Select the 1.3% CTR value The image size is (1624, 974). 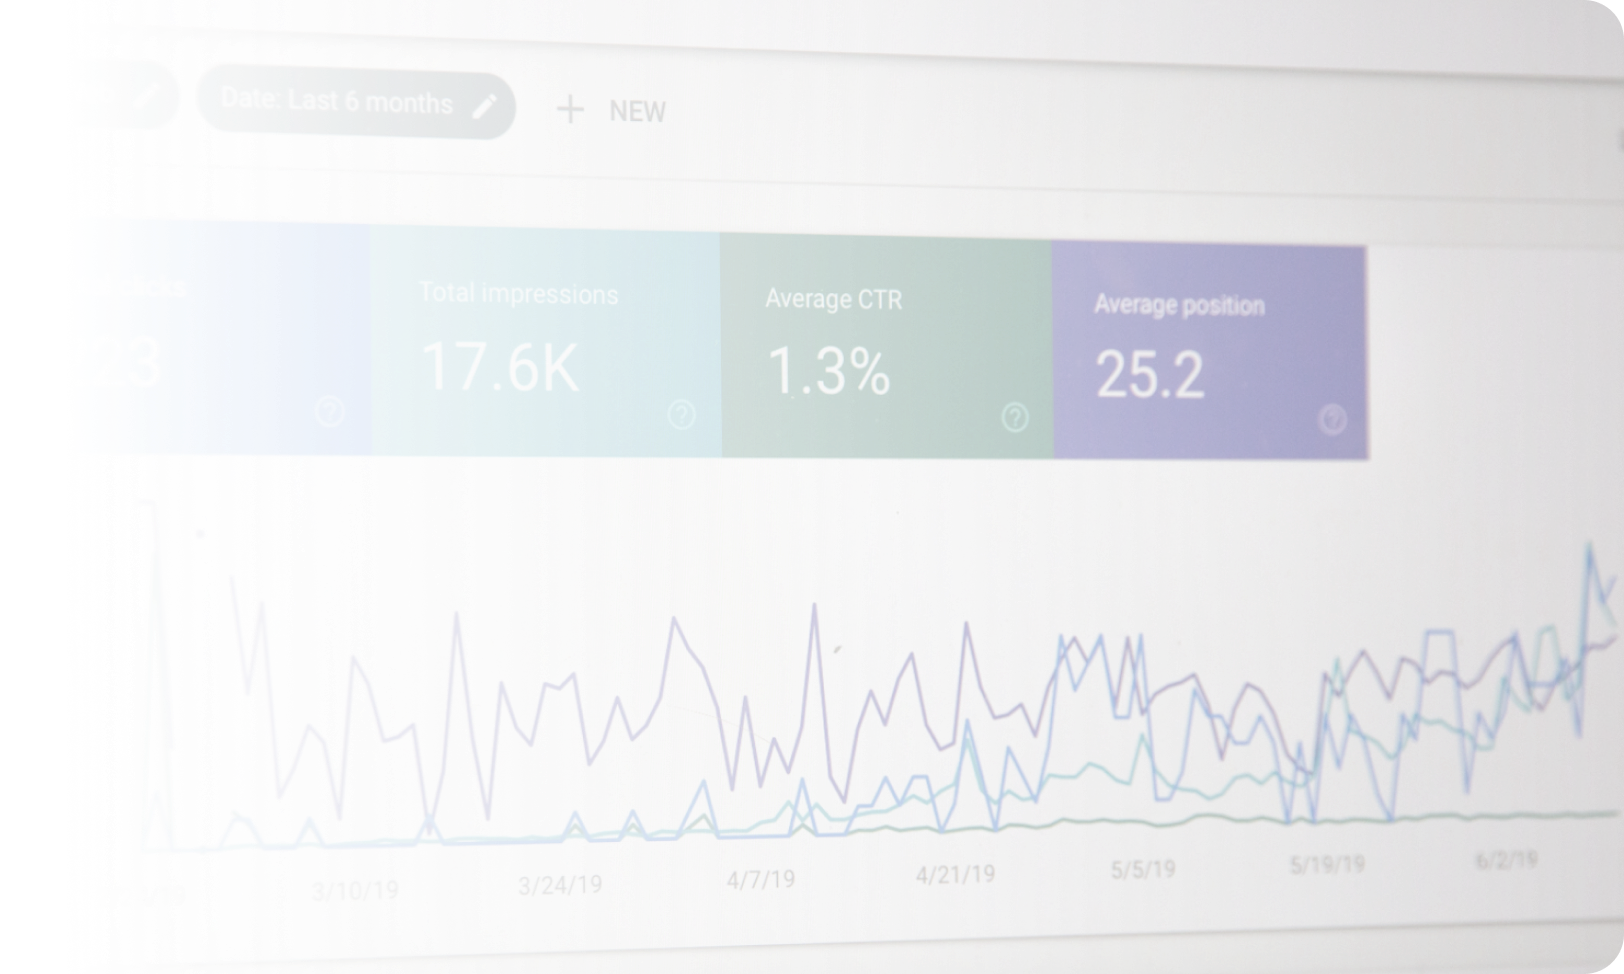(828, 371)
